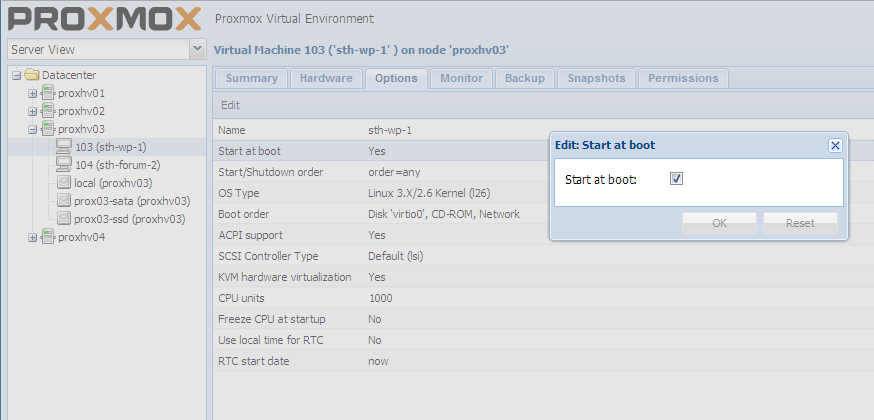This screenshot has height=420, width=874.
Task: Open the Server View dropdown
Action: [x=196, y=49]
